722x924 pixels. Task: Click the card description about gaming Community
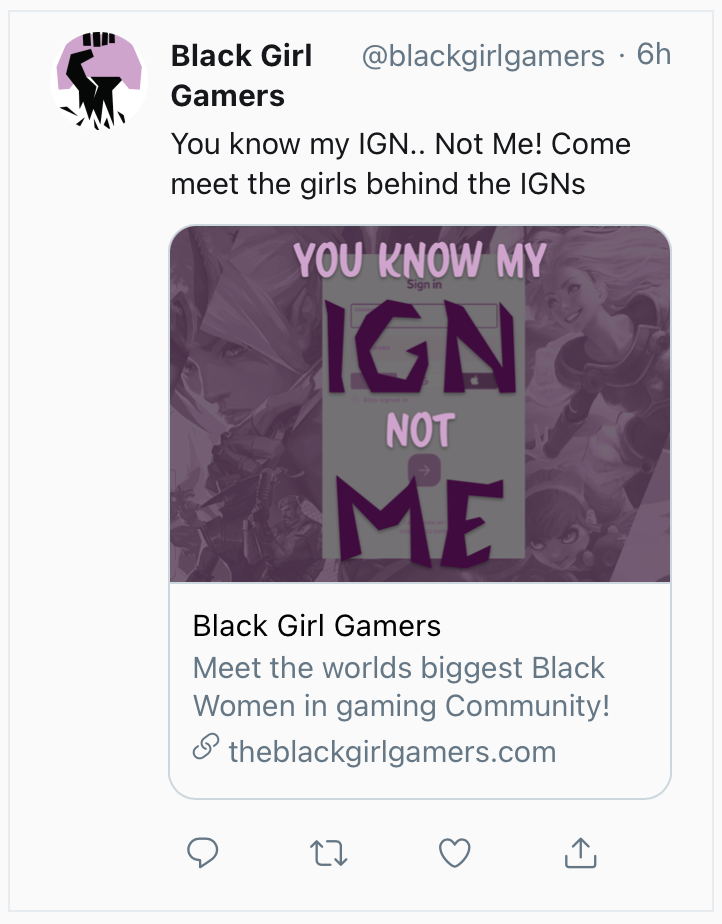[401, 687]
